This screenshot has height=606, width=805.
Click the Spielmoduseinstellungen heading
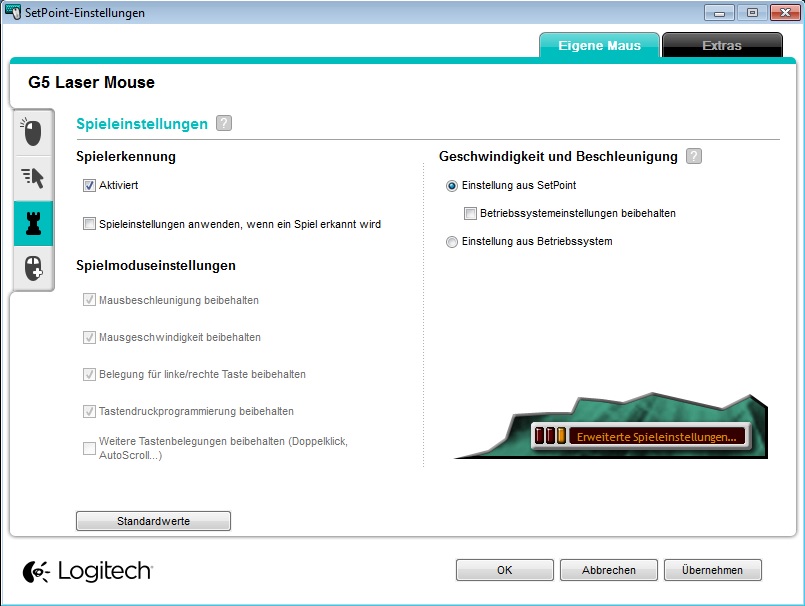pos(156,266)
